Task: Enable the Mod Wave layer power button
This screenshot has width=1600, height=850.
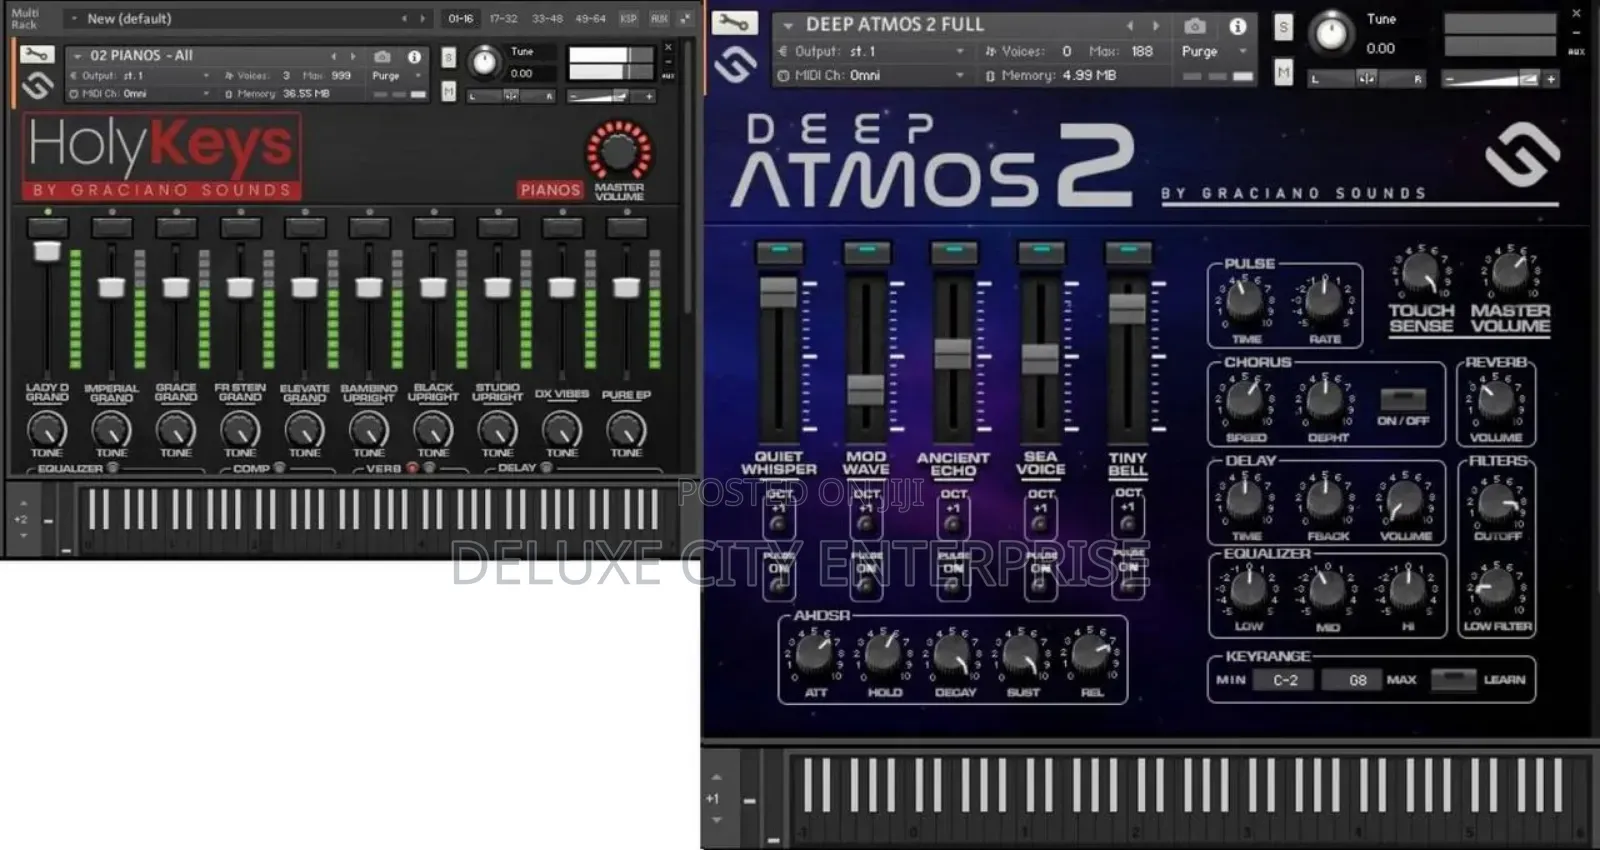Action: pos(867,251)
